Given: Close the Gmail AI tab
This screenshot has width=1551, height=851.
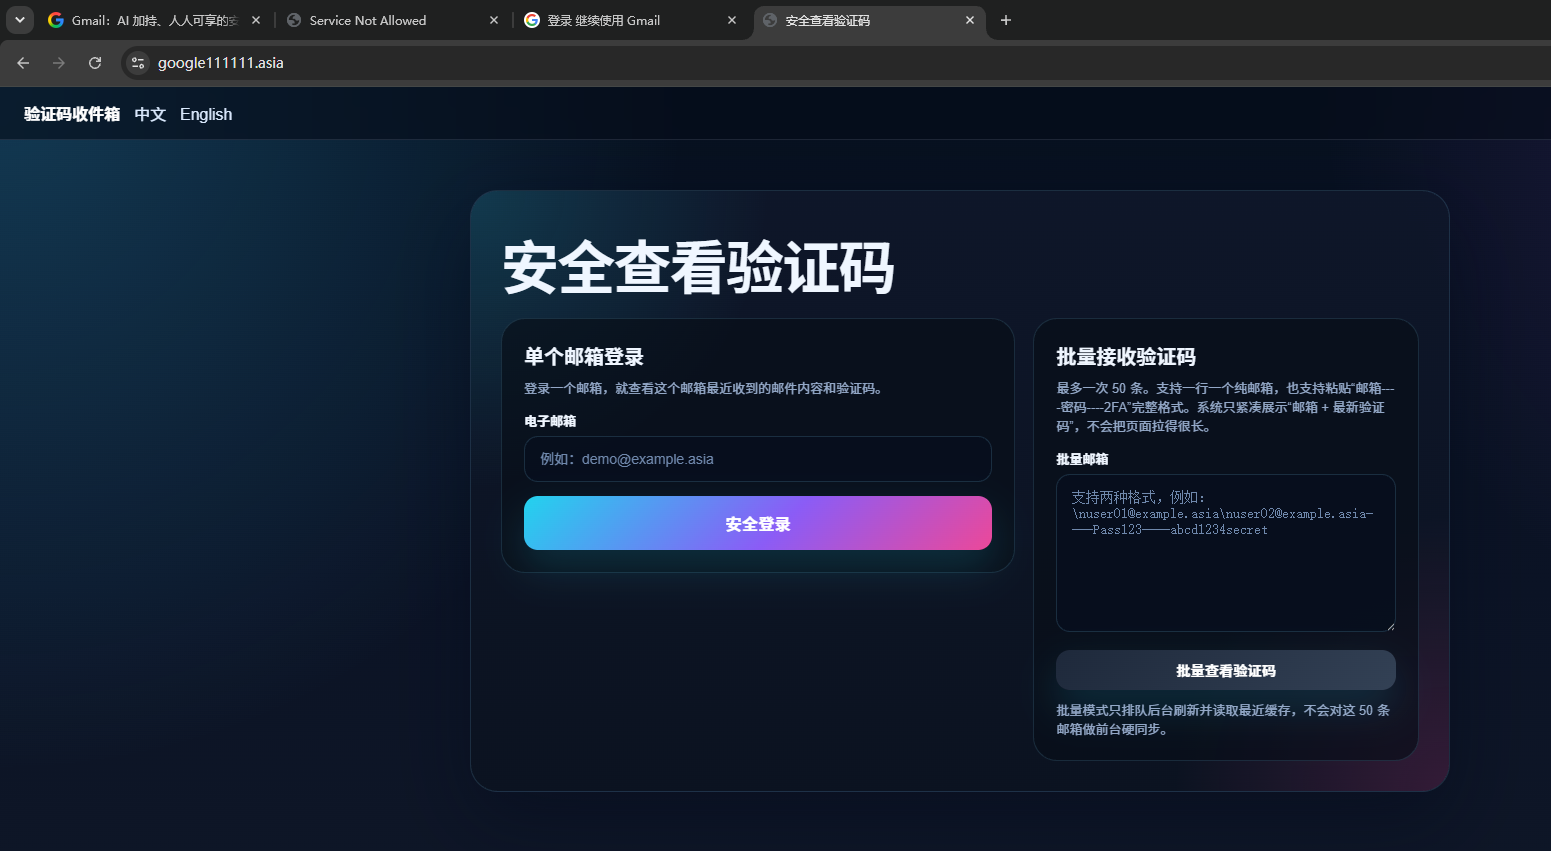Looking at the screenshot, I should click(256, 20).
